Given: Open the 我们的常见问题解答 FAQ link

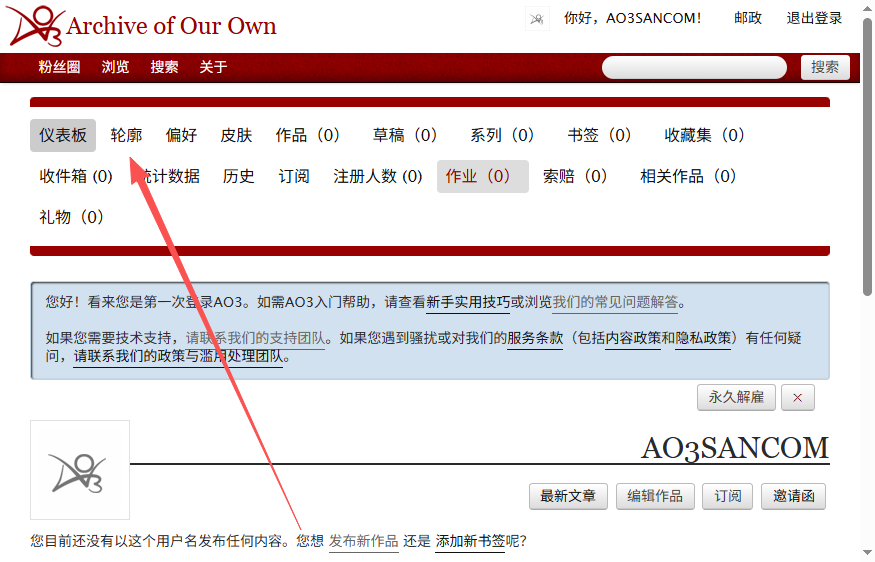Looking at the screenshot, I should [x=616, y=302].
